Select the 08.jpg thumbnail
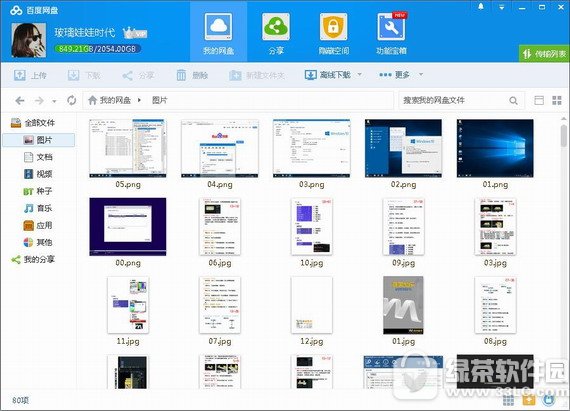The width and height of the screenshot is (570, 411). 495,305
